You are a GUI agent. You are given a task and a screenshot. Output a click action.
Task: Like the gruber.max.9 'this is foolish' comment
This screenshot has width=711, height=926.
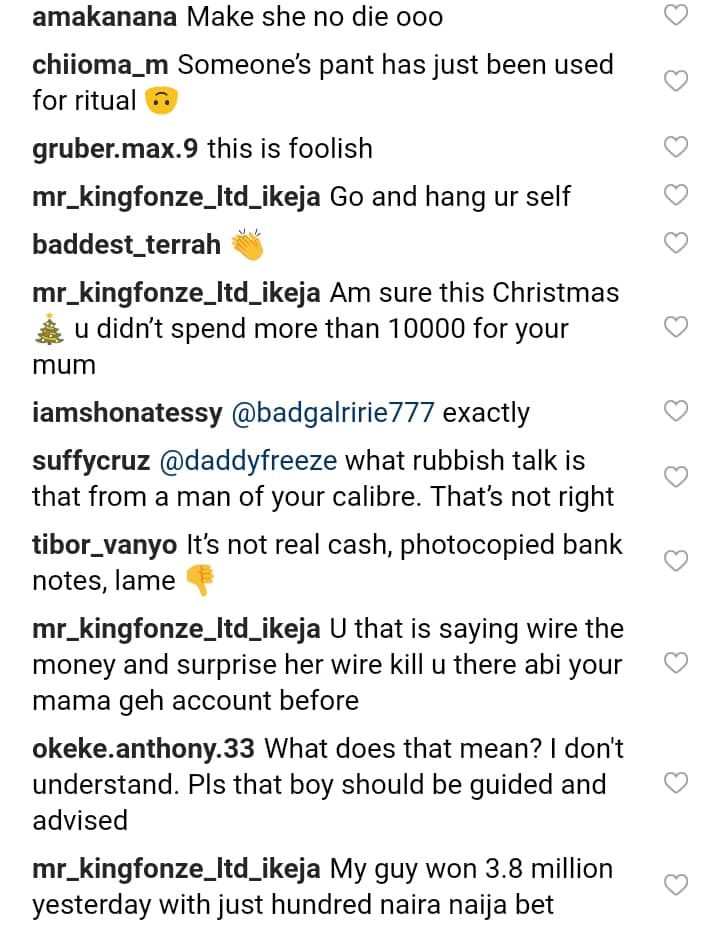coord(677,147)
